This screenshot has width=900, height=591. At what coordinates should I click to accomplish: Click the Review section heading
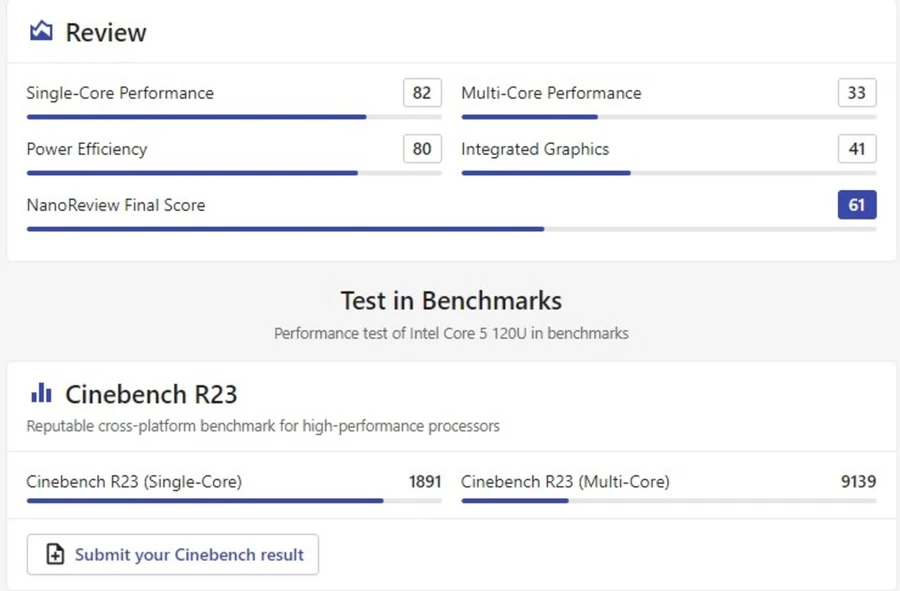click(x=106, y=32)
